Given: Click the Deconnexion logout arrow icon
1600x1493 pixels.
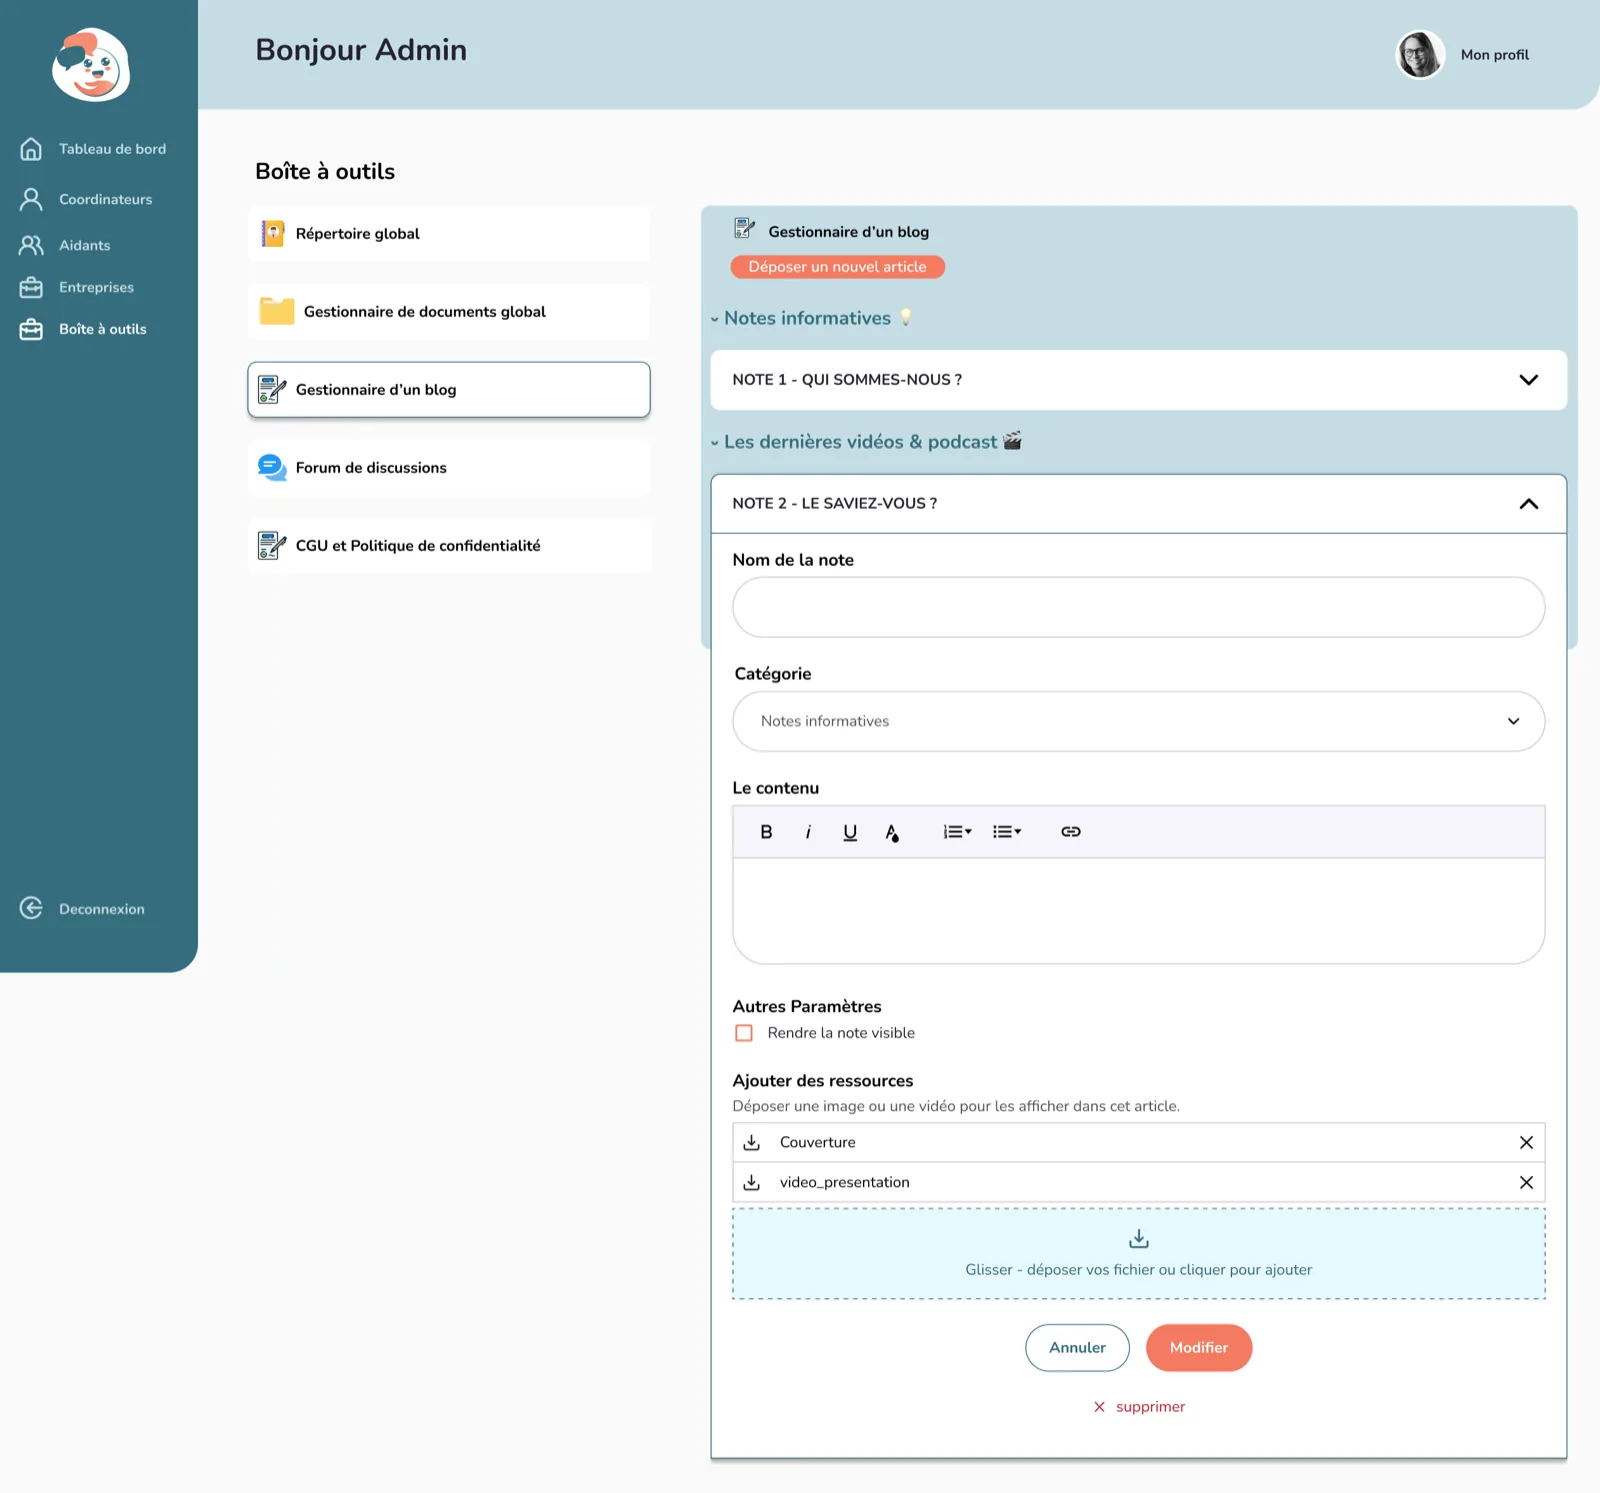Looking at the screenshot, I should tap(31, 908).
